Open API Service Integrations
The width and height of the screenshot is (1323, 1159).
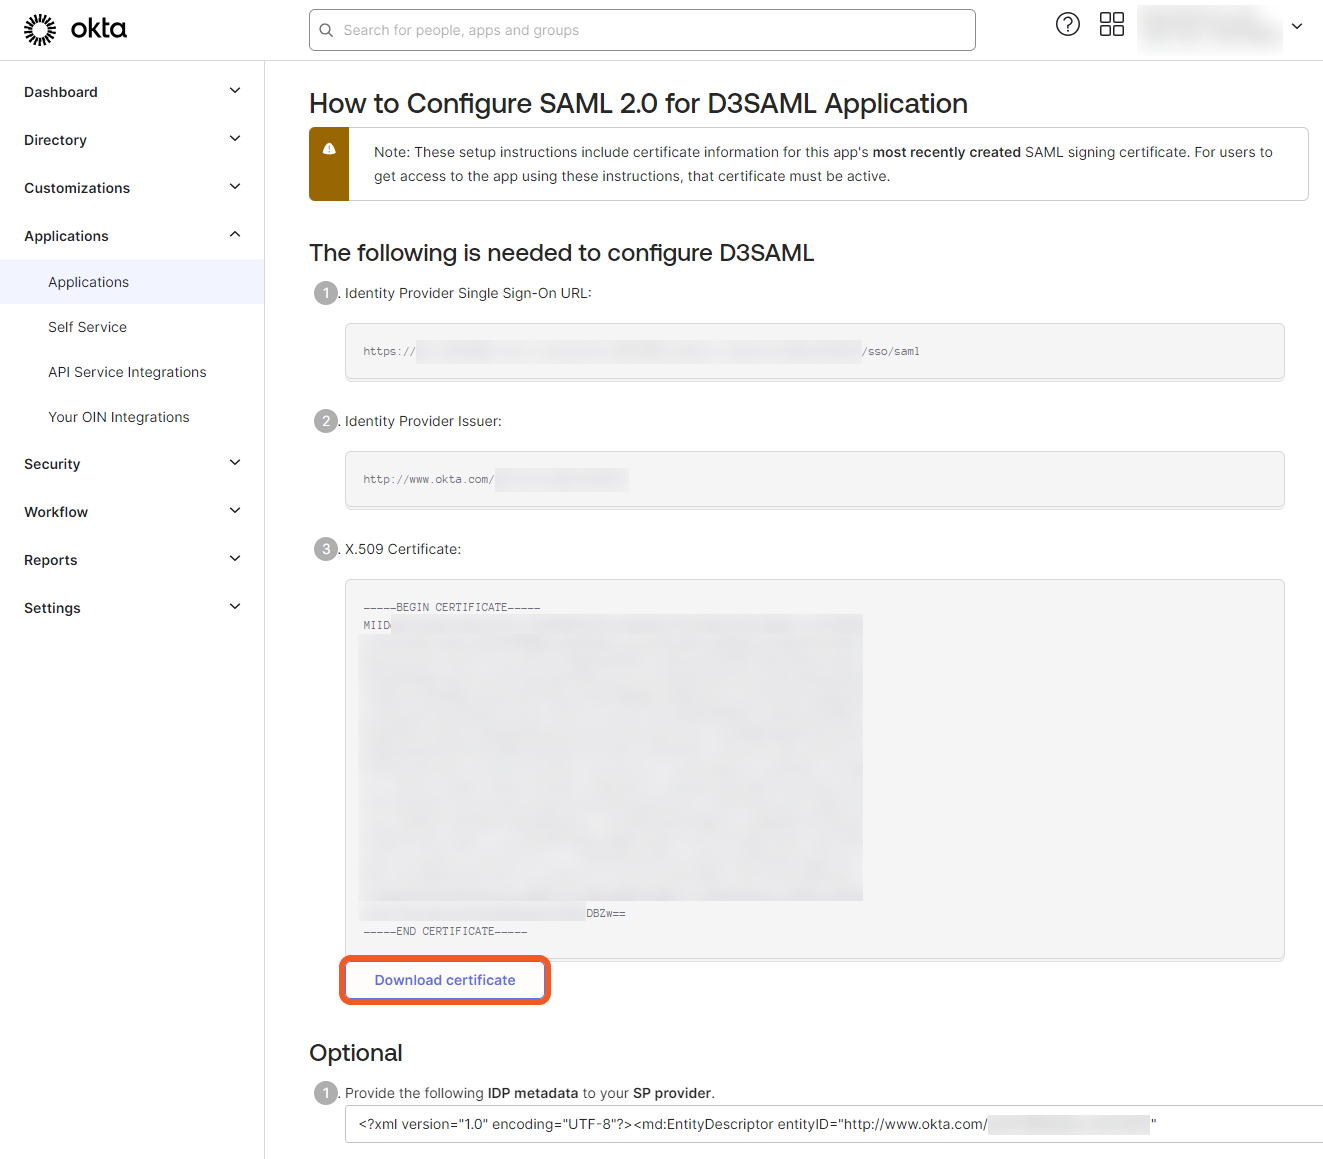127,372
